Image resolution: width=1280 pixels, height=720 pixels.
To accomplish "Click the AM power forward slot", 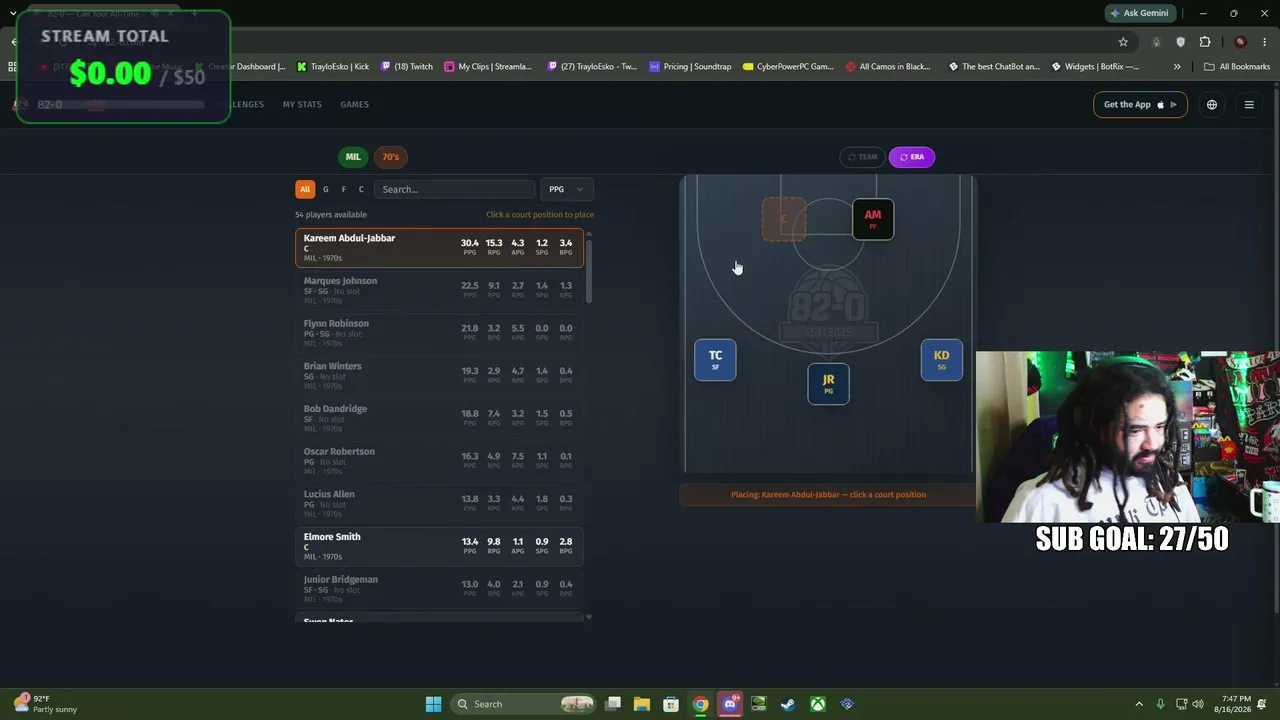I will pos(873,219).
